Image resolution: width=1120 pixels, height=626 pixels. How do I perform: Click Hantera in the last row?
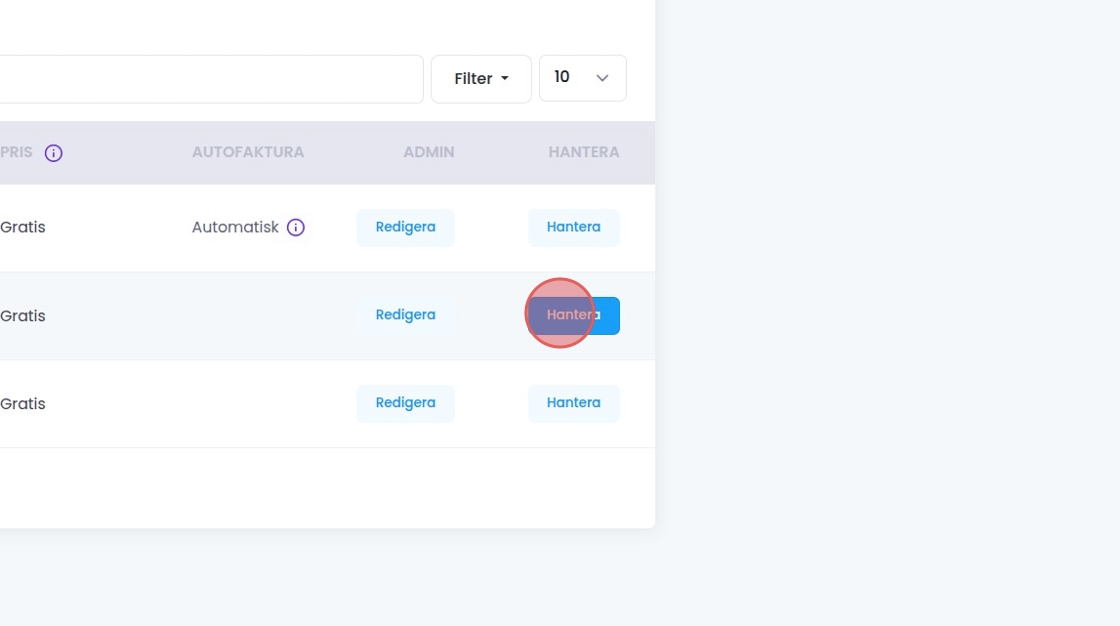click(573, 403)
